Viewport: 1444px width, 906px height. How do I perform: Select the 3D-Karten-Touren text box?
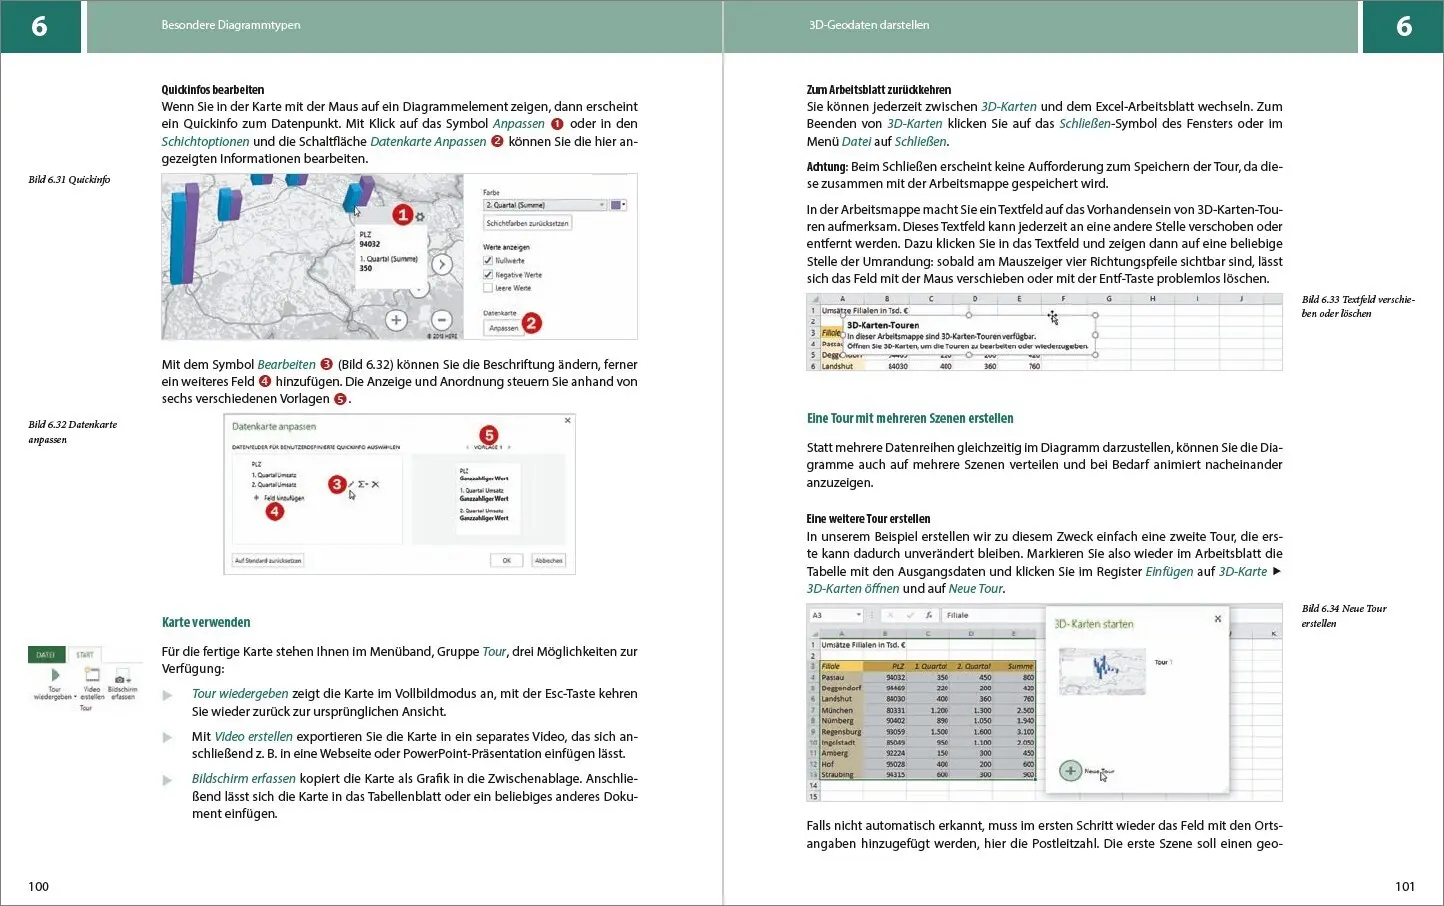[969, 335]
